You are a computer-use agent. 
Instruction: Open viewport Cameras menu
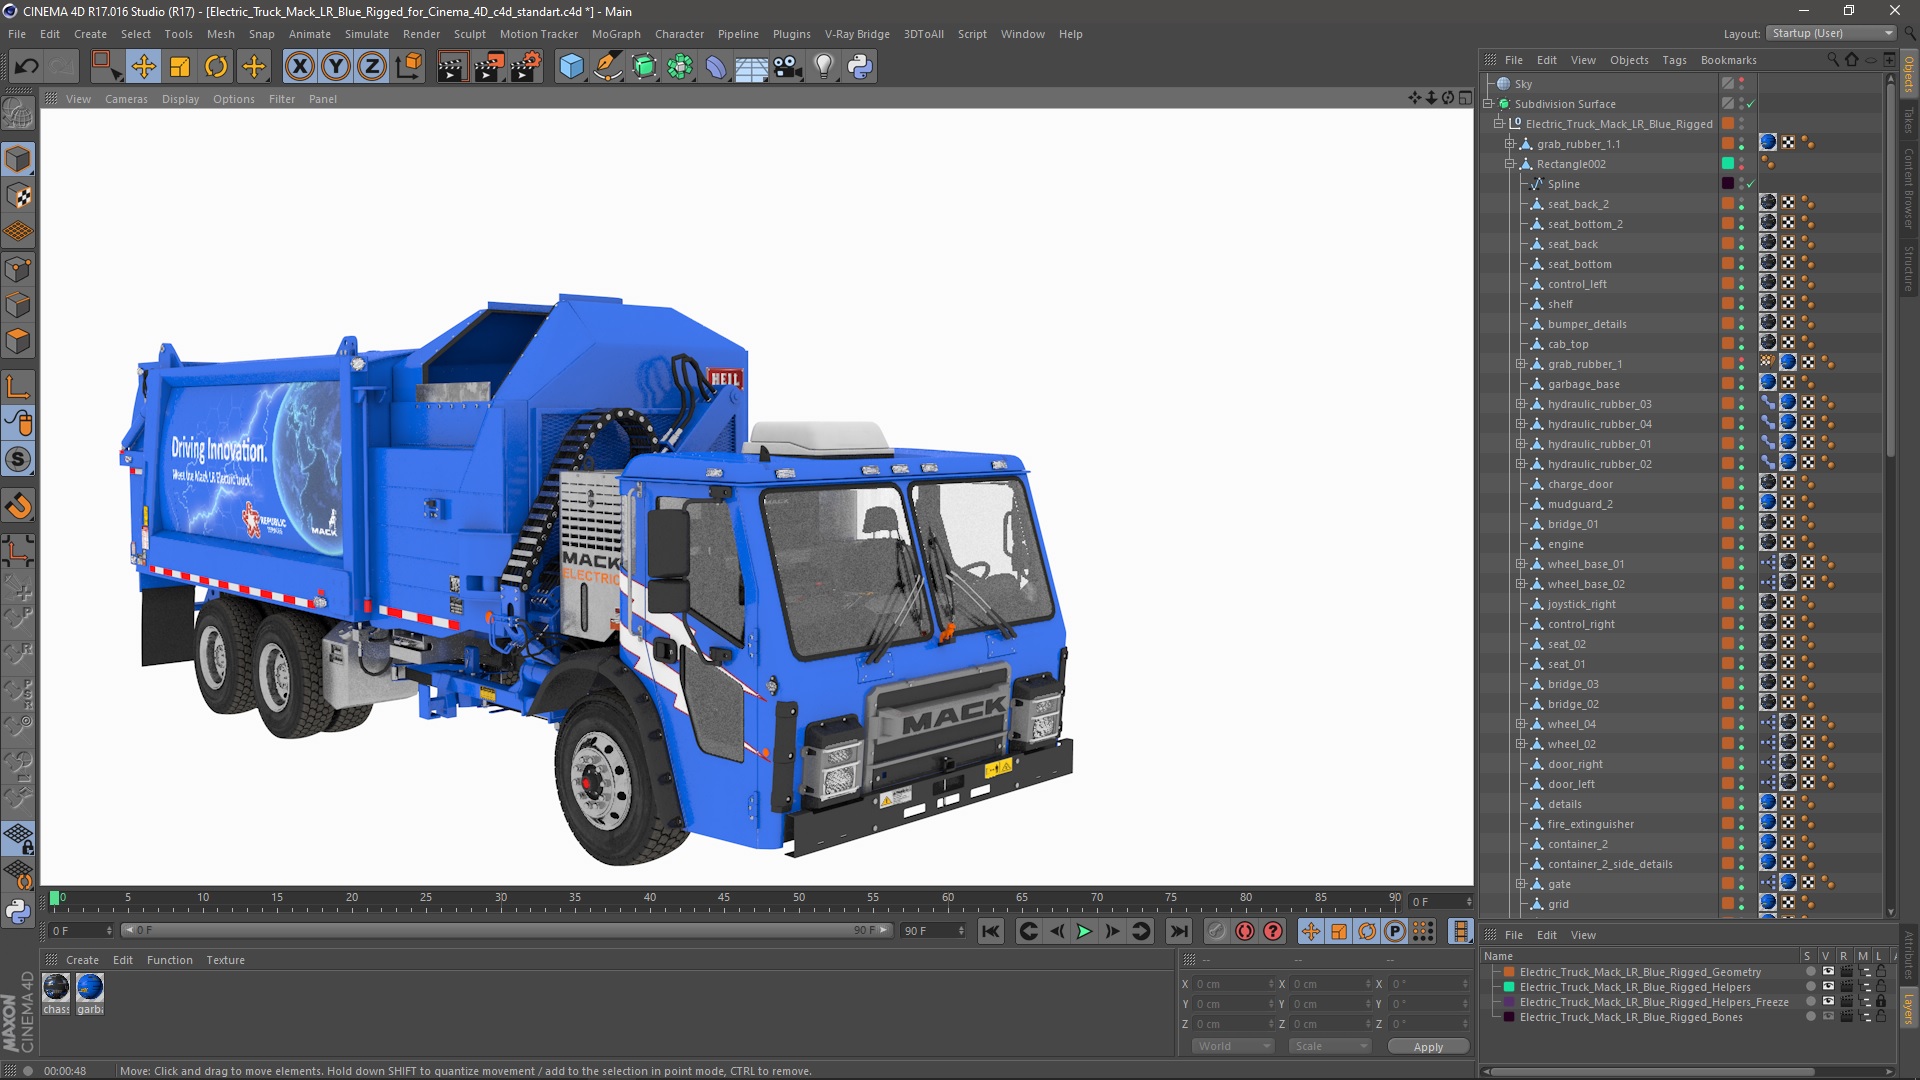click(x=126, y=99)
